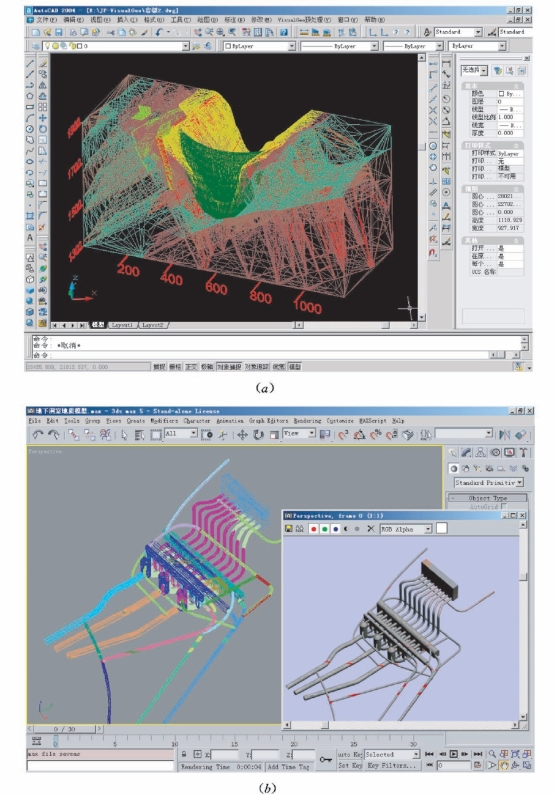Switch to the Layout1 tab in AutoCAD
Screen dimensions: 557x795
tap(122, 325)
